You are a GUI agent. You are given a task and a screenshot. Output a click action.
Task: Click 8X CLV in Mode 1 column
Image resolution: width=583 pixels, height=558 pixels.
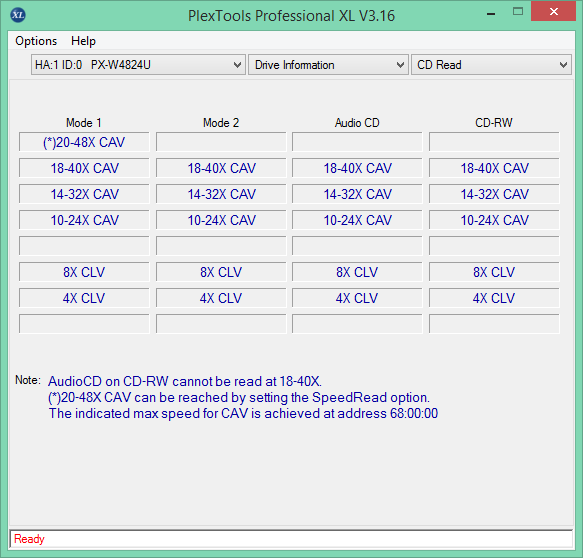point(84,272)
